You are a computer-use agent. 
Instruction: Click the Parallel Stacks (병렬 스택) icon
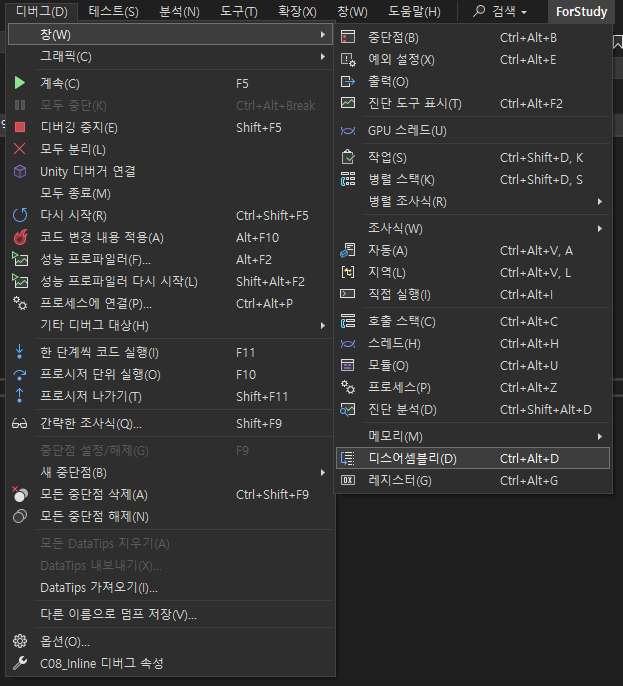348,179
